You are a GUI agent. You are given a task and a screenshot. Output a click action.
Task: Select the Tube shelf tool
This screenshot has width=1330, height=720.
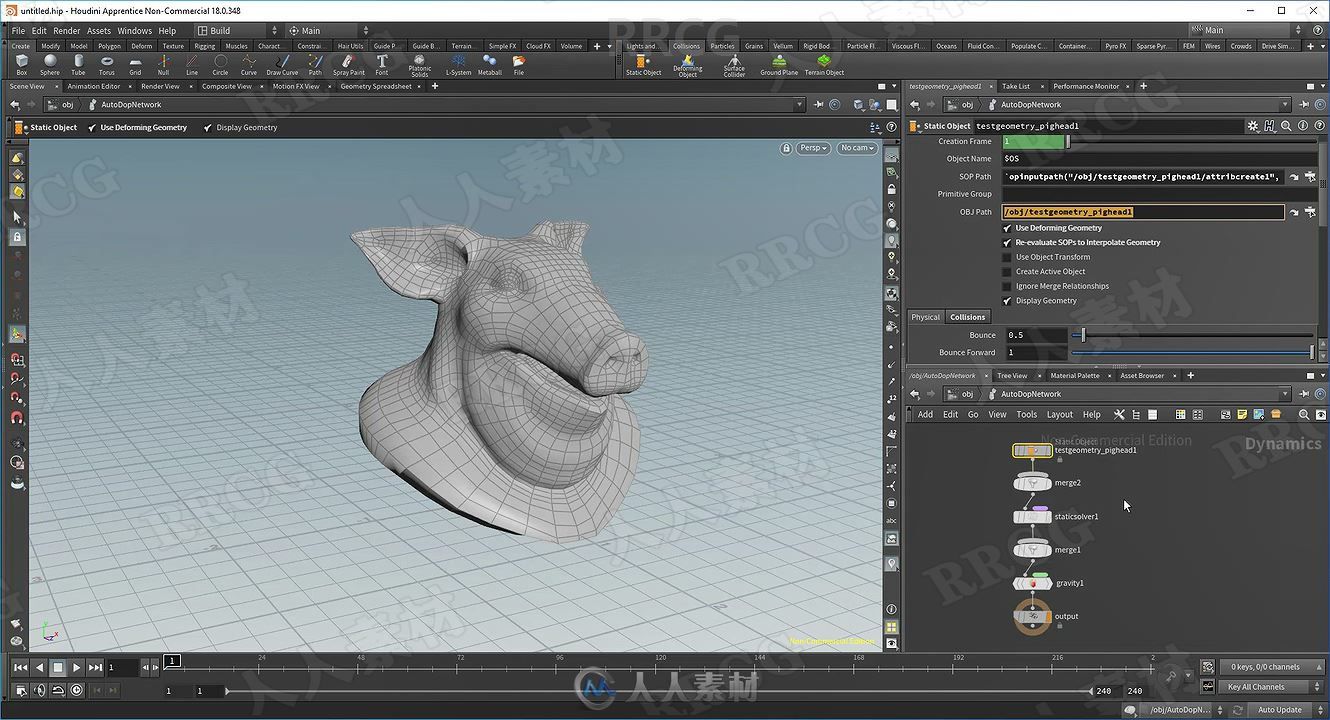[x=78, y=65]
